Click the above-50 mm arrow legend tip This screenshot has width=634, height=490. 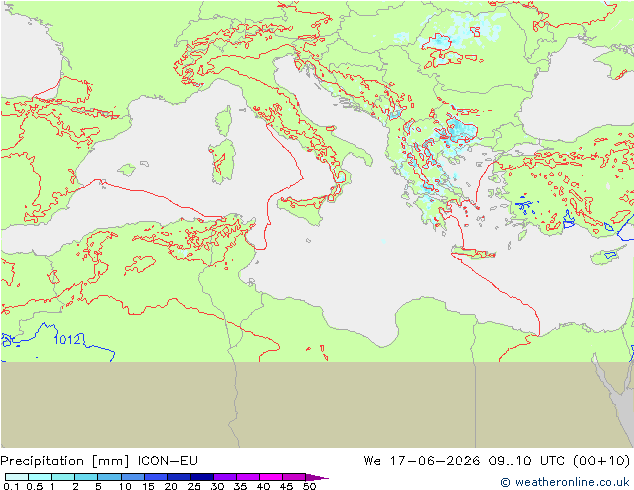click(x=317, y=477)
